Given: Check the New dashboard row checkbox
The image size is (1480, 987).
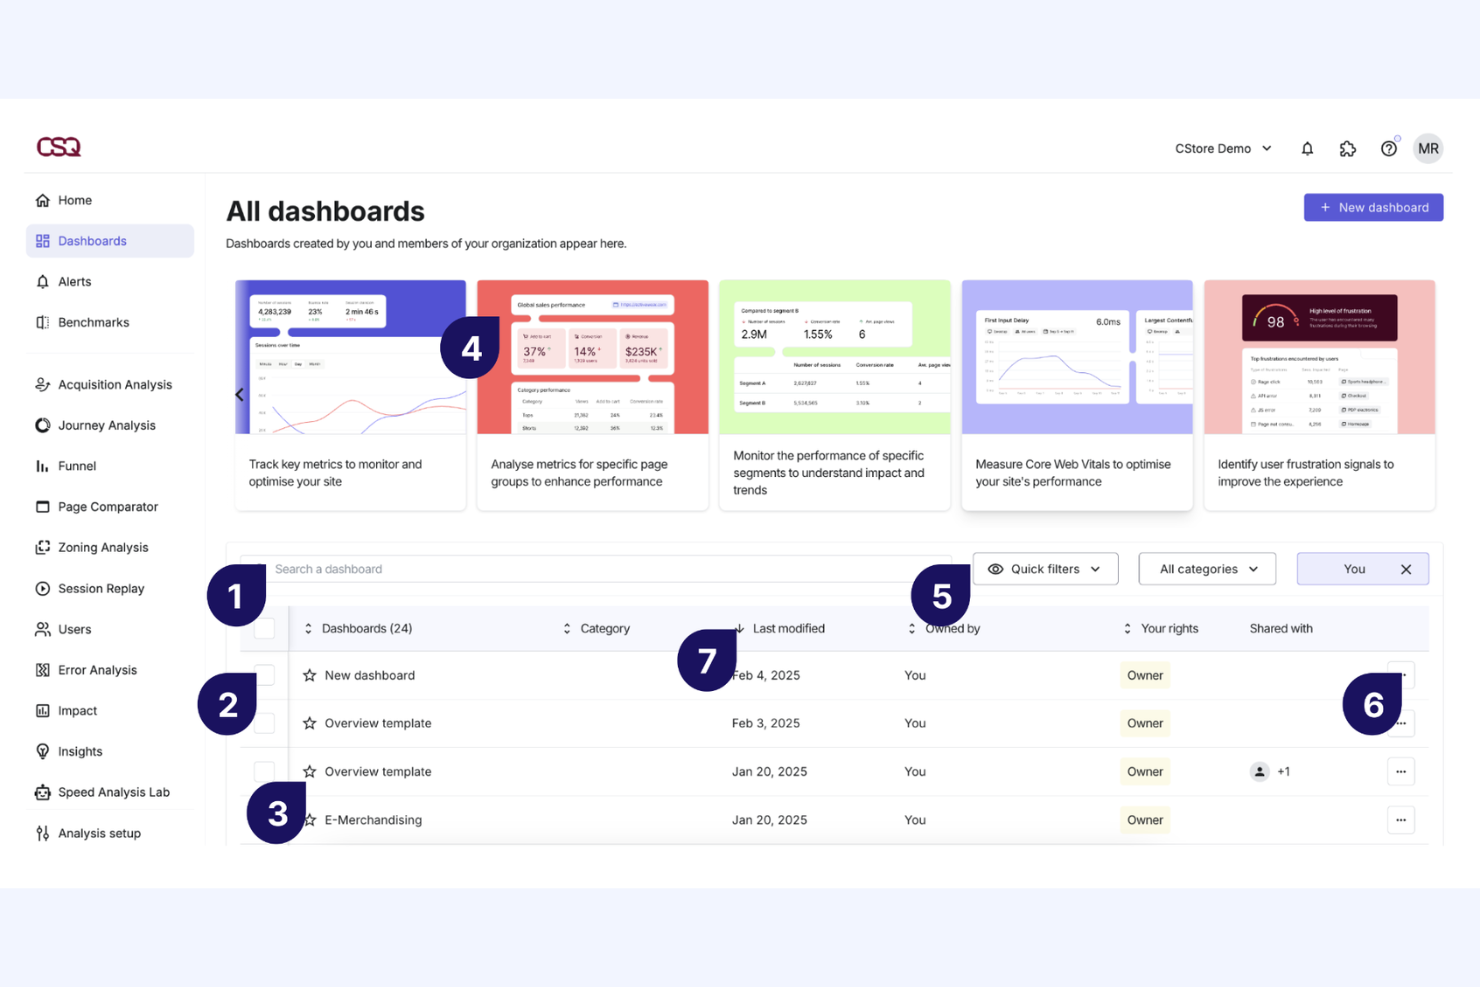Looking at the screenshot, I should (x=263, y=675).
